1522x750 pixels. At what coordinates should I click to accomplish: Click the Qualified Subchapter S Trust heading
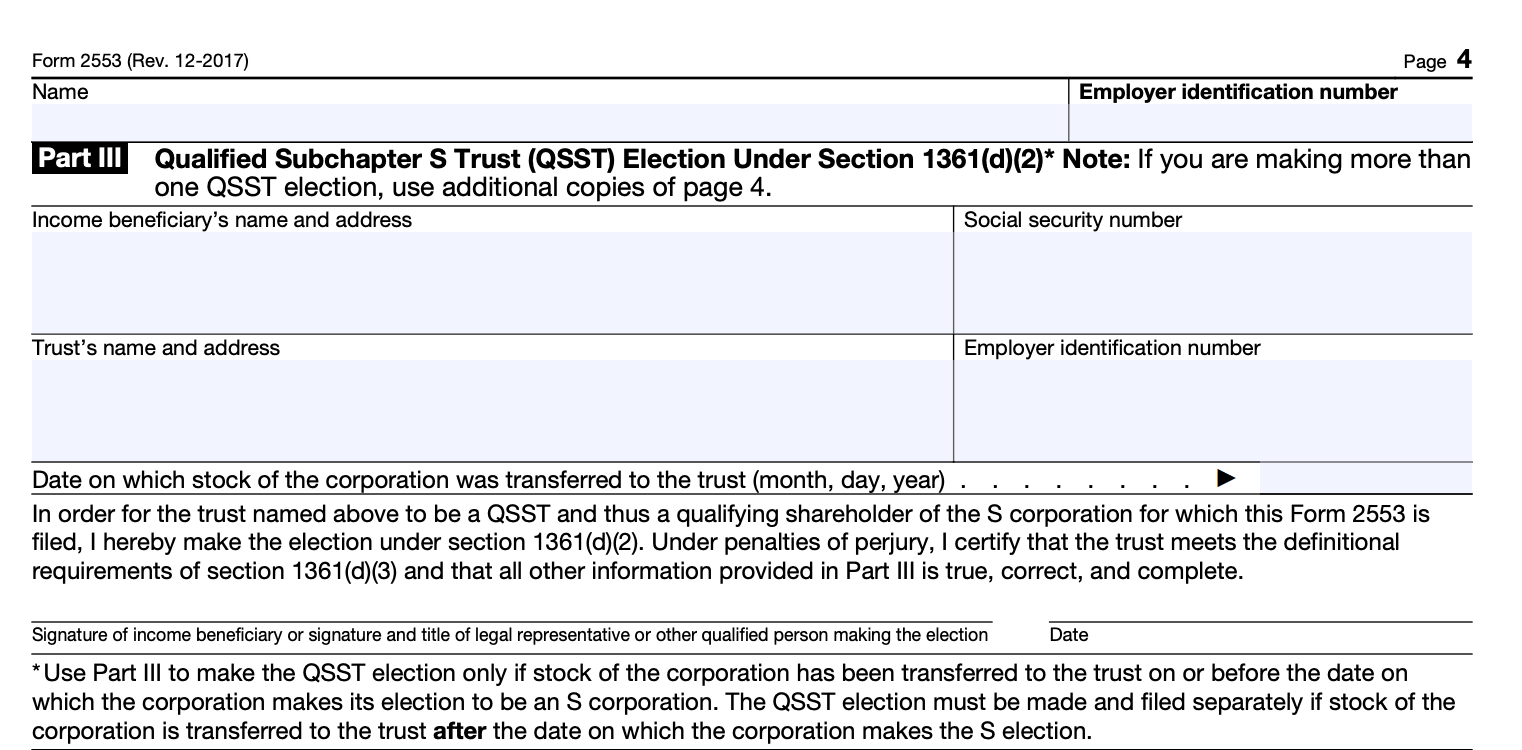600,160
